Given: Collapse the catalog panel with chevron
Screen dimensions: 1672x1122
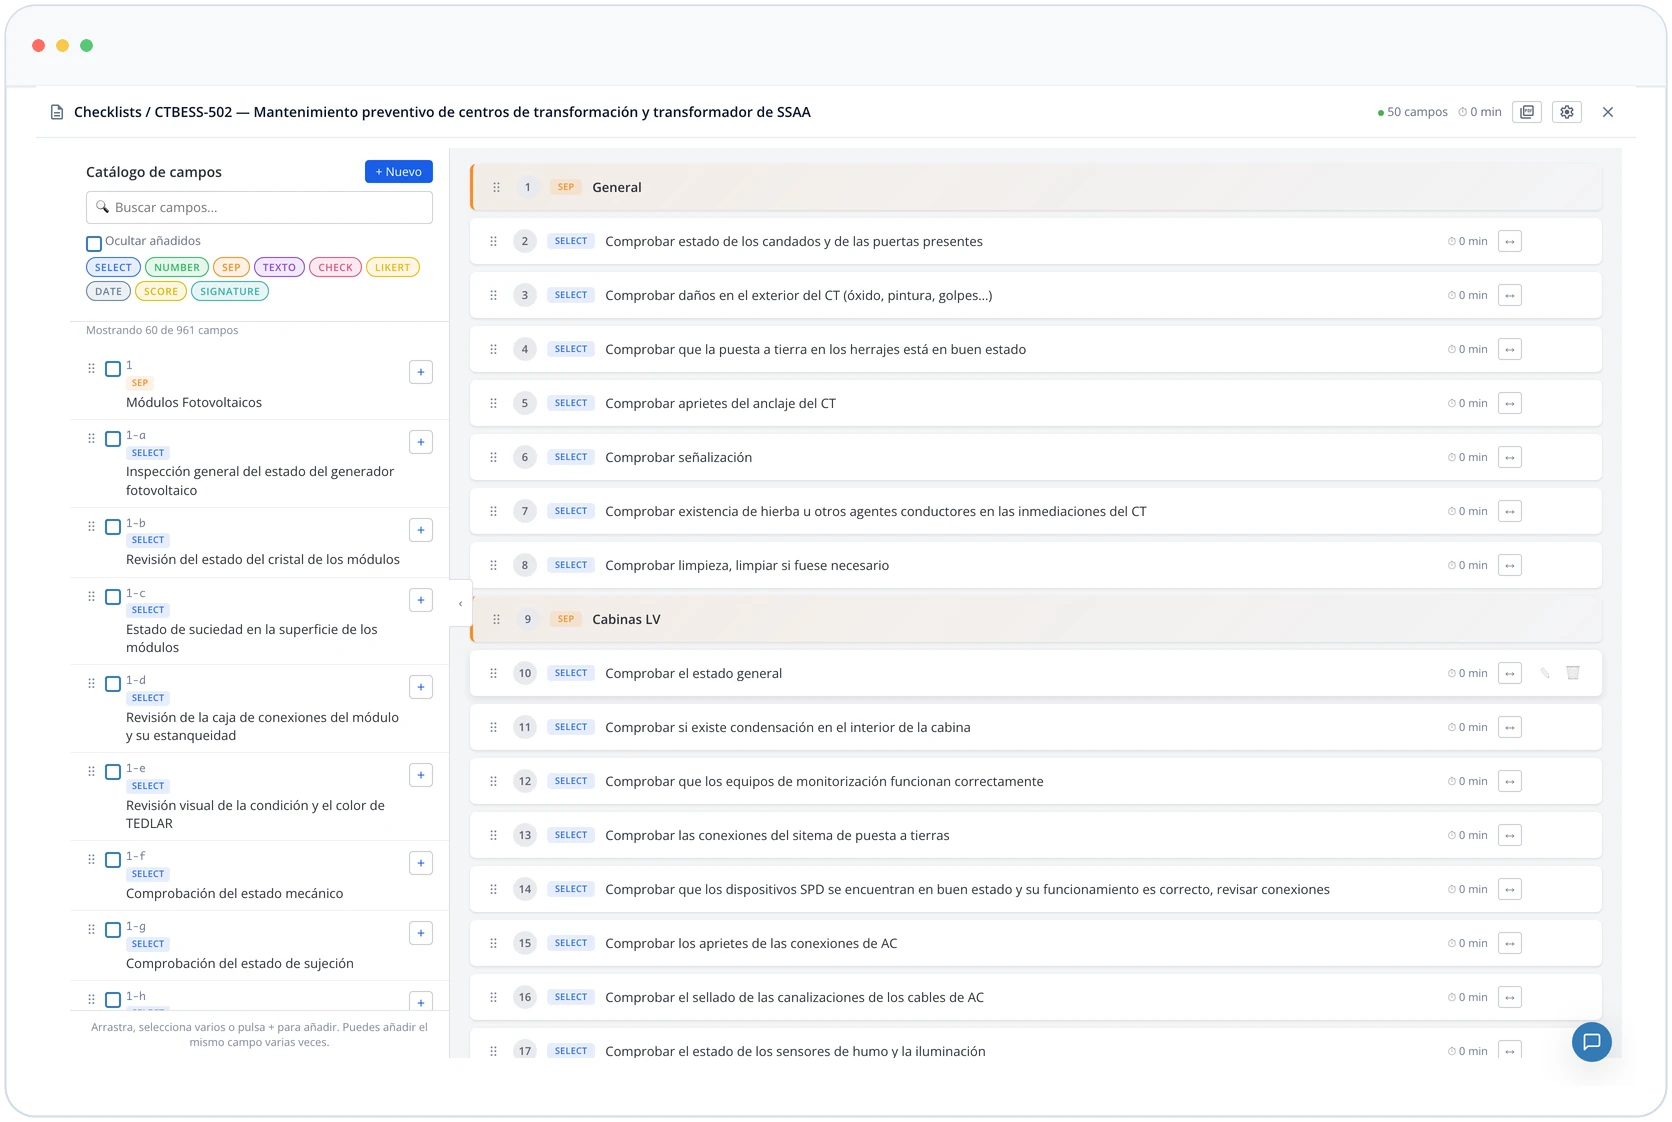Looking at the screenshot, I should (460, 603).
